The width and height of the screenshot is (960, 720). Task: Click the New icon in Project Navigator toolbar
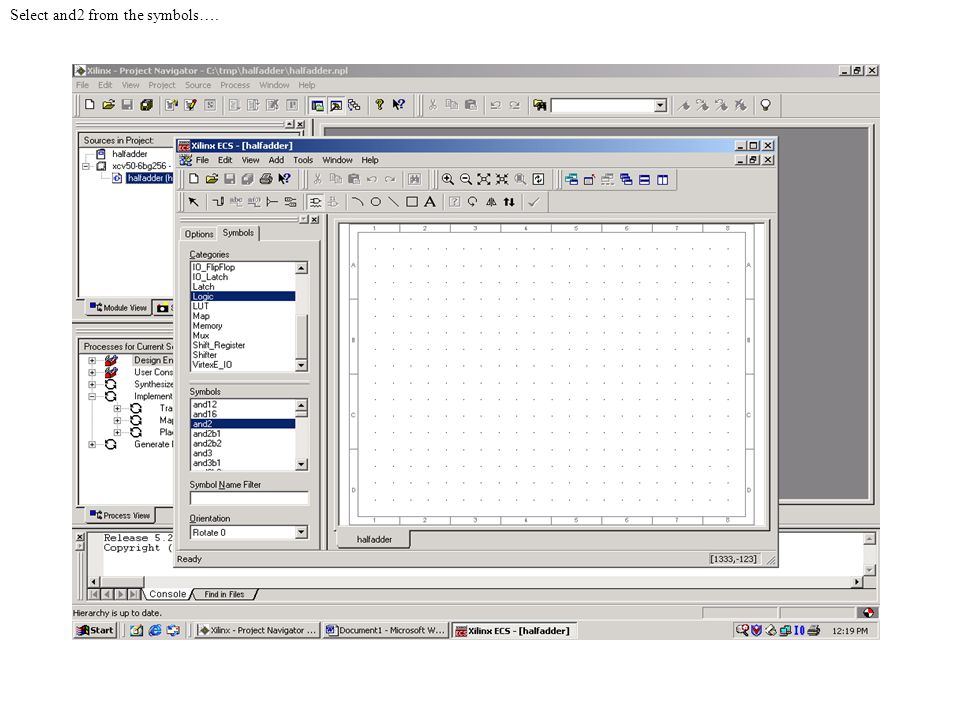click(x=90, y=105)
